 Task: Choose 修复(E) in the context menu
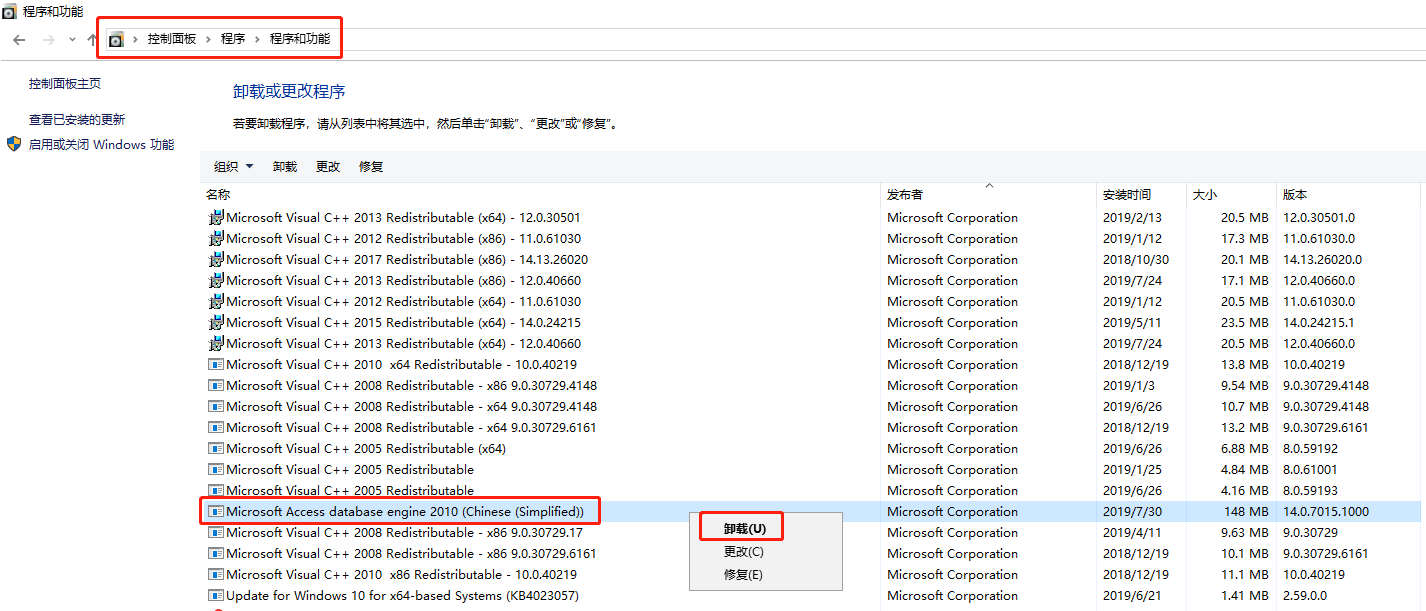coord(743,575)
